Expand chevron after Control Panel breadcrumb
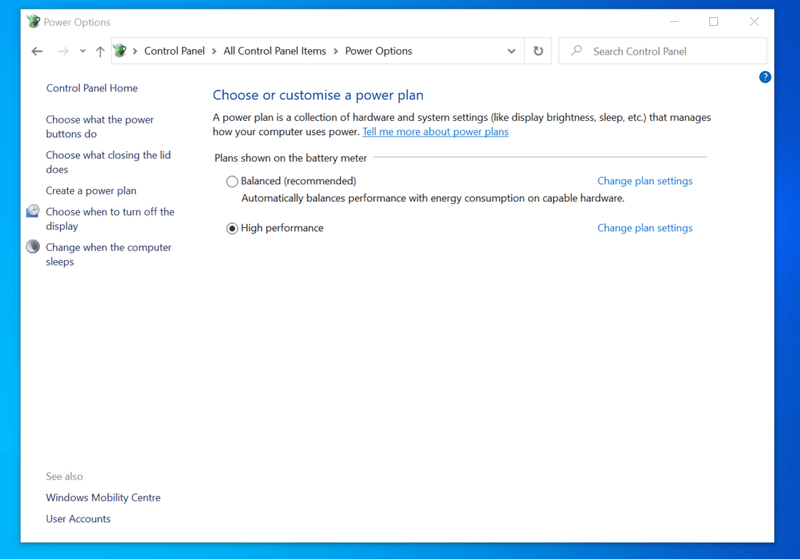The image size is (800, 559). click(214, 51)
